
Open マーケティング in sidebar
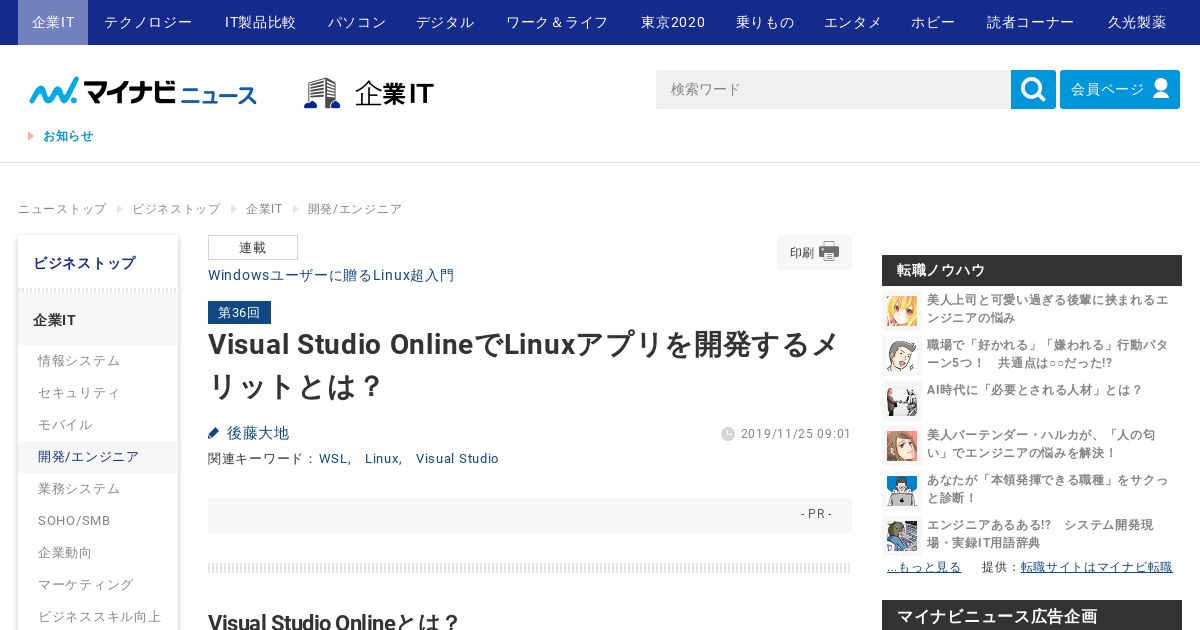(x=98, y=585)
